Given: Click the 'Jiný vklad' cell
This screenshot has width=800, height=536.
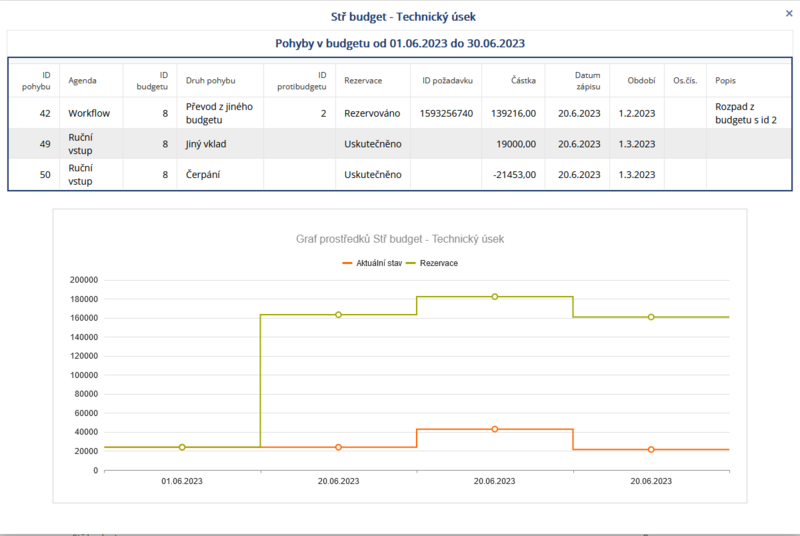Looking at the screenshot, I should click(206, 144).
